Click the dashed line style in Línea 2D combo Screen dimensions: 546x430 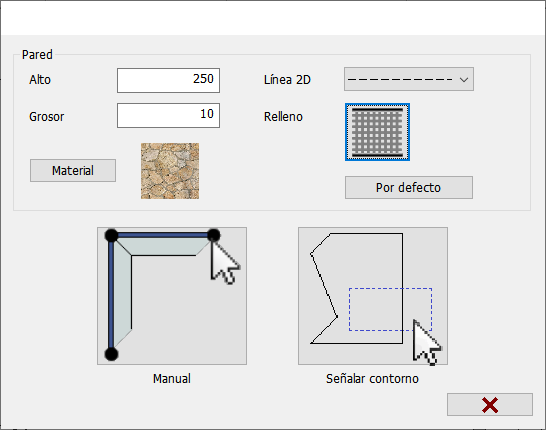point(400,80)
